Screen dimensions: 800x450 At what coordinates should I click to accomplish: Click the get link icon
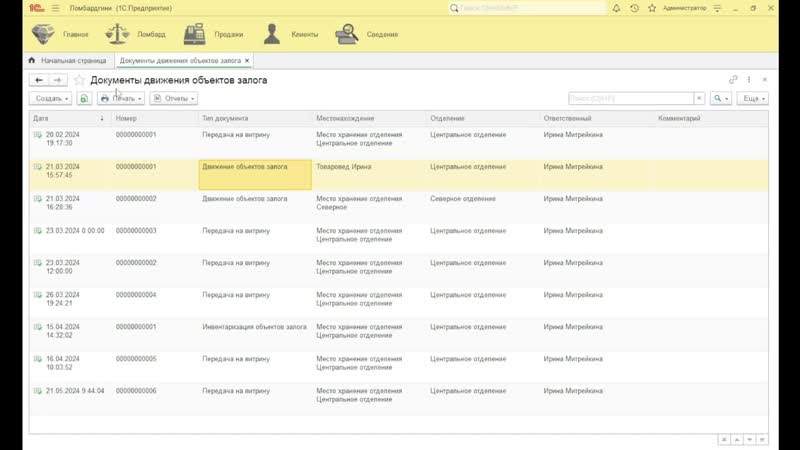(x=733, y=80)
